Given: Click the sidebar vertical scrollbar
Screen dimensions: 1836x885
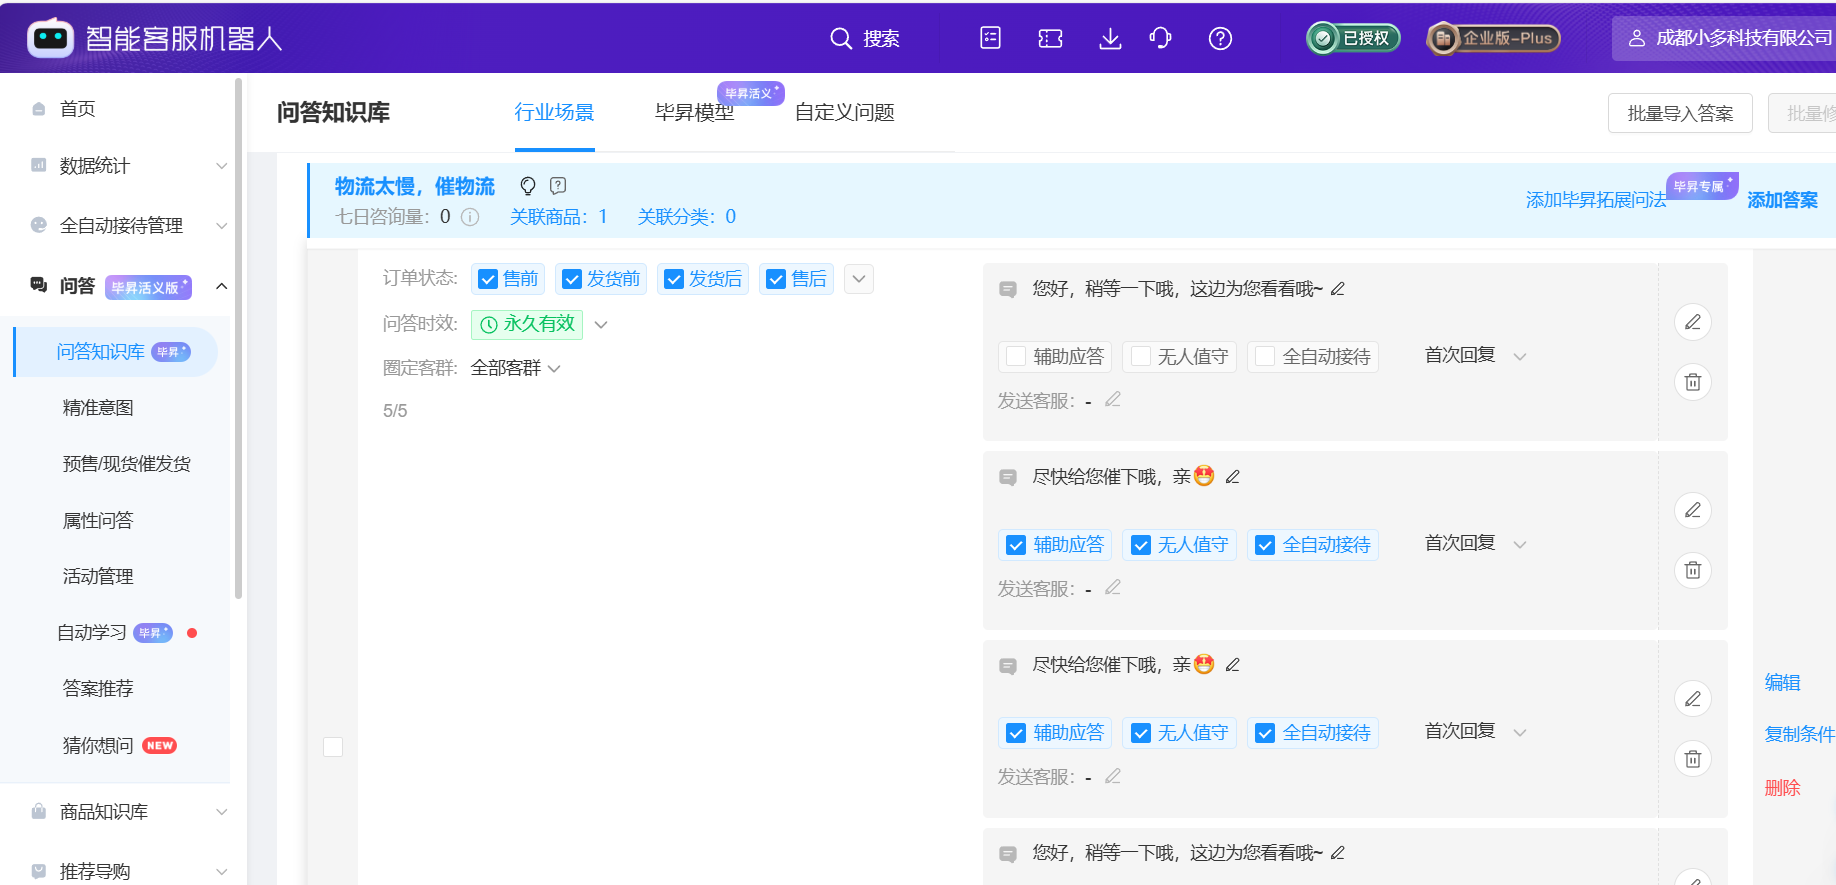Looking at the screenshot, I should coord(238,340).
